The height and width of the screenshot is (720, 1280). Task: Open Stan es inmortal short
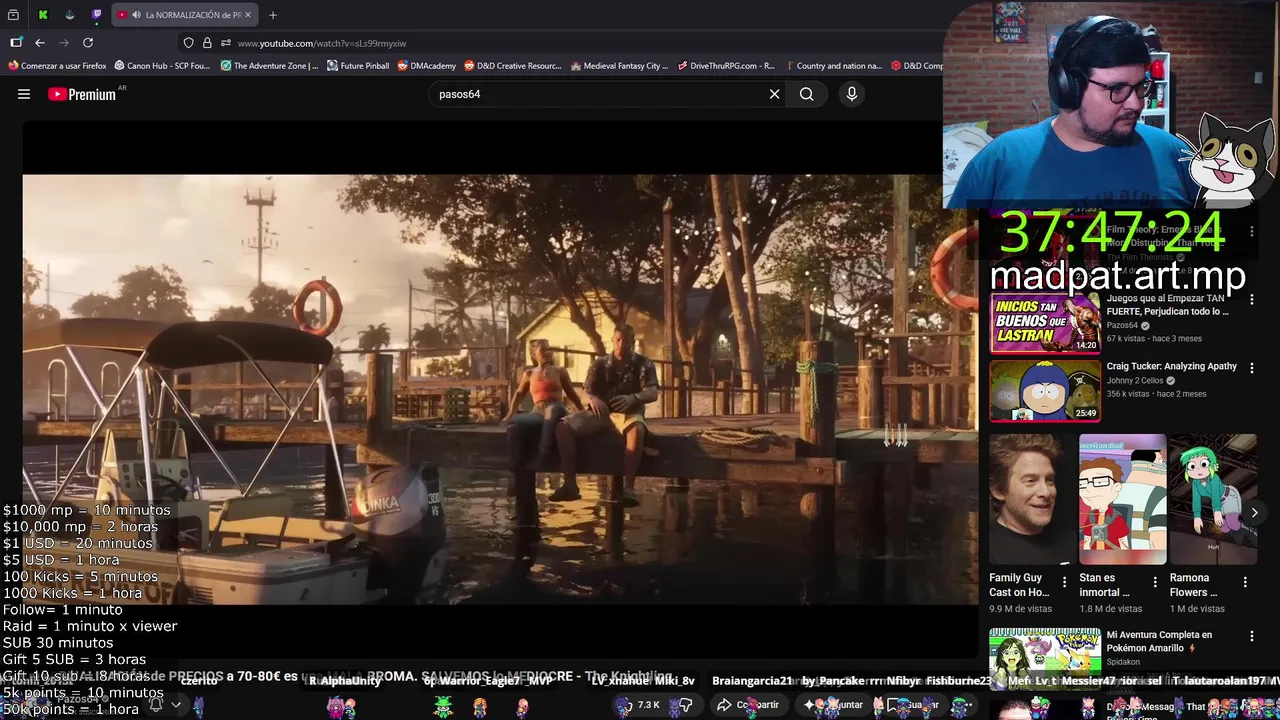point(1122,499)
